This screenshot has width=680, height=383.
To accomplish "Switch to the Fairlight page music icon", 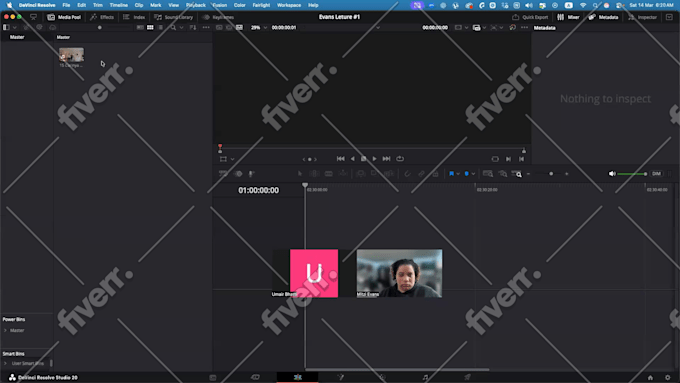I will (425, 377).
